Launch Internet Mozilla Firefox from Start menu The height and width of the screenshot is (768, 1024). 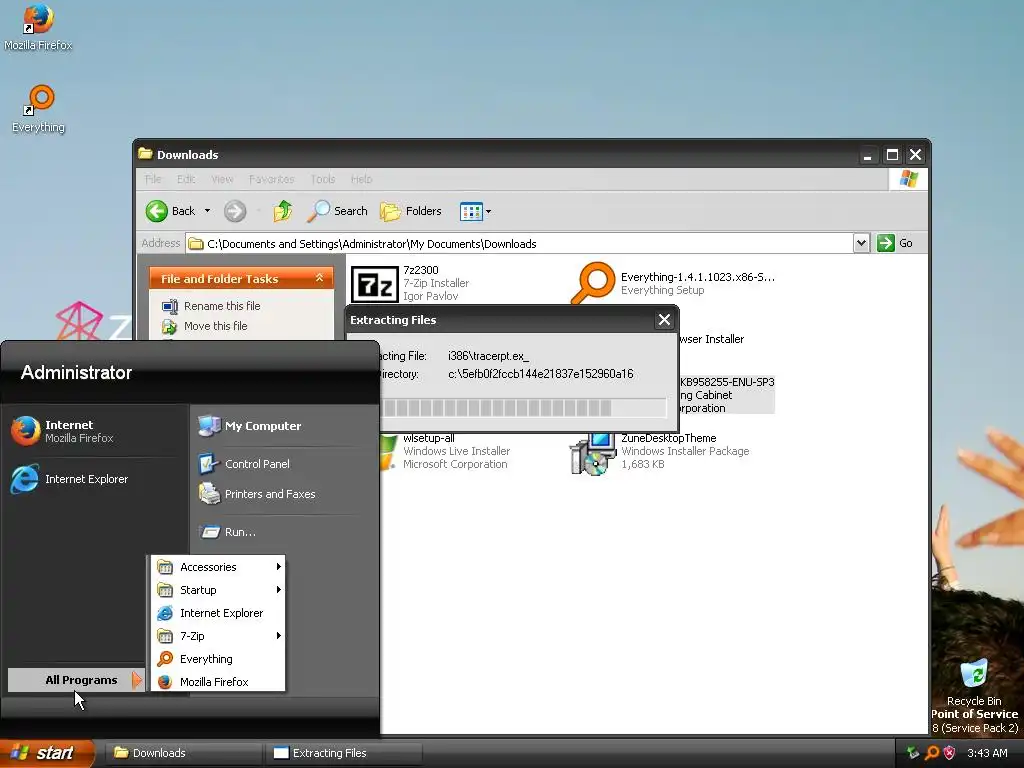(x=96, y=431)
